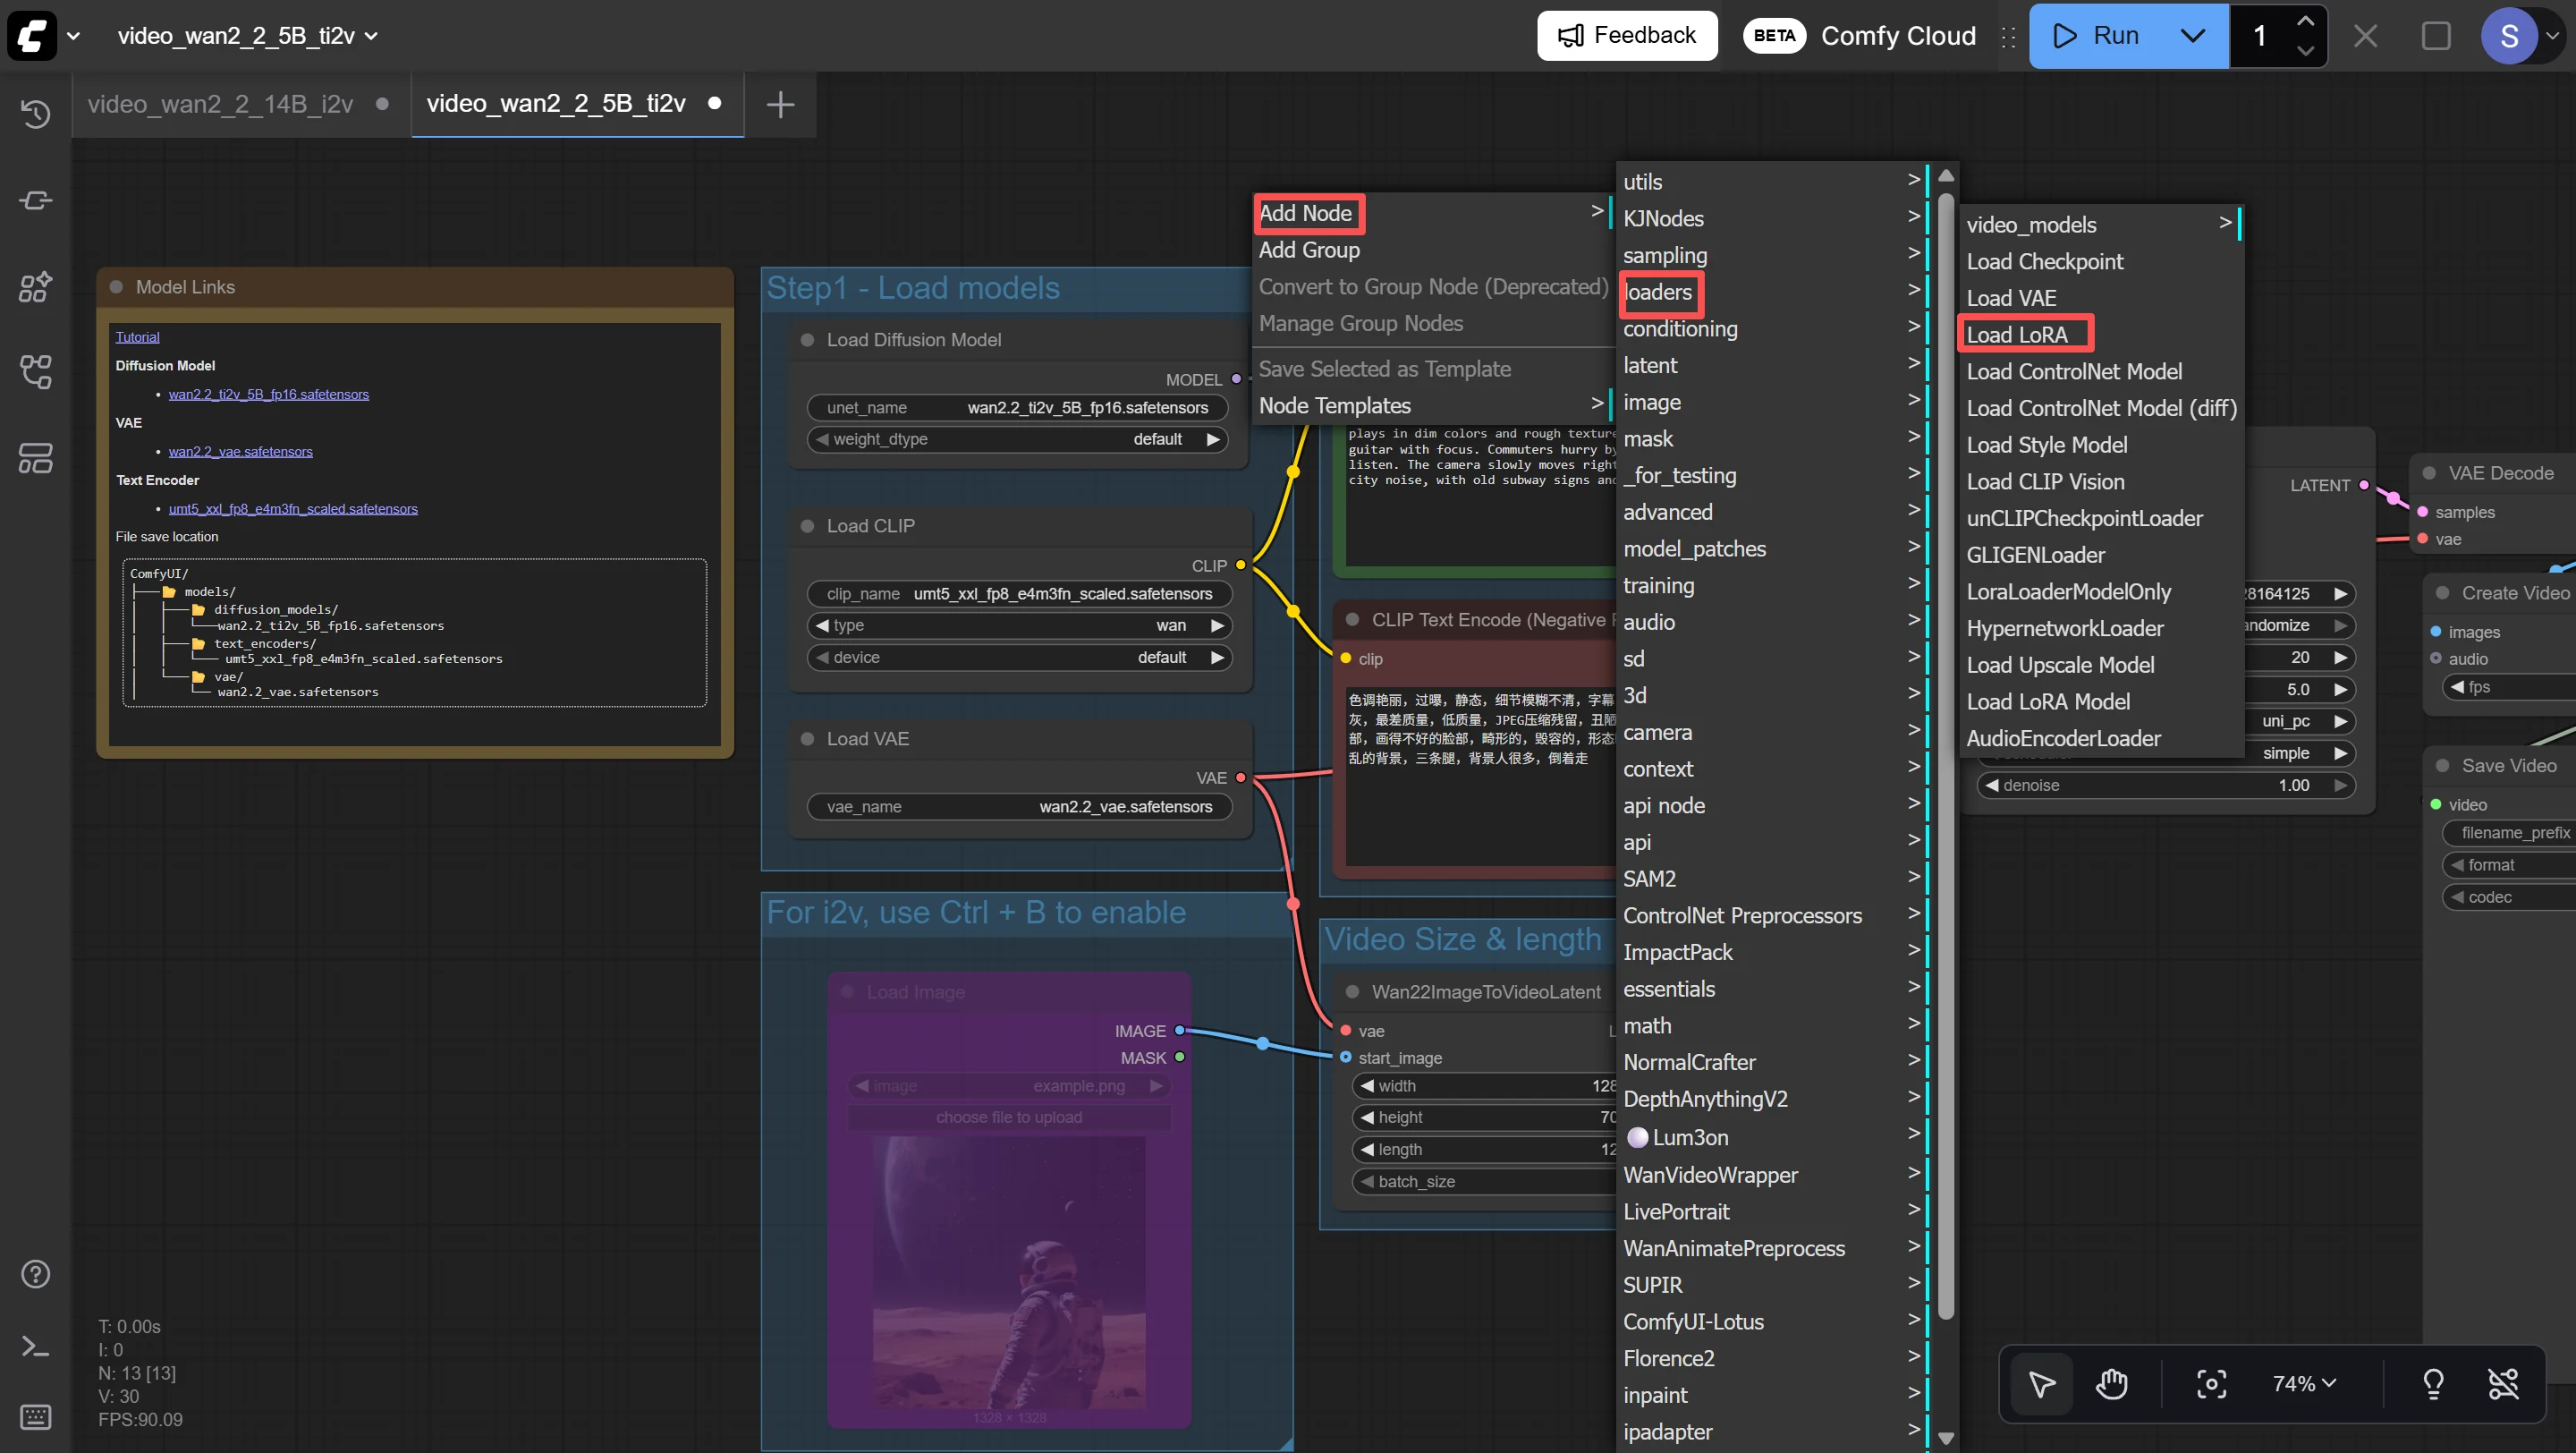
Task: Open keyboard shortcuts icon
Action: click(x=36, y=1417)
